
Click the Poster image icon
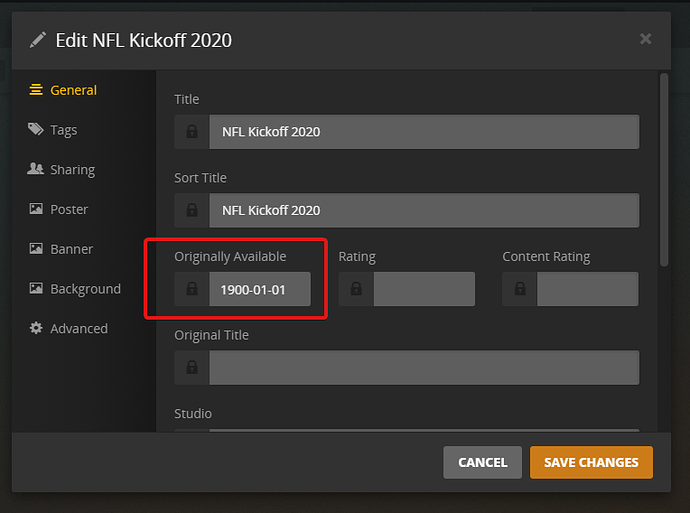pos(36,209)
